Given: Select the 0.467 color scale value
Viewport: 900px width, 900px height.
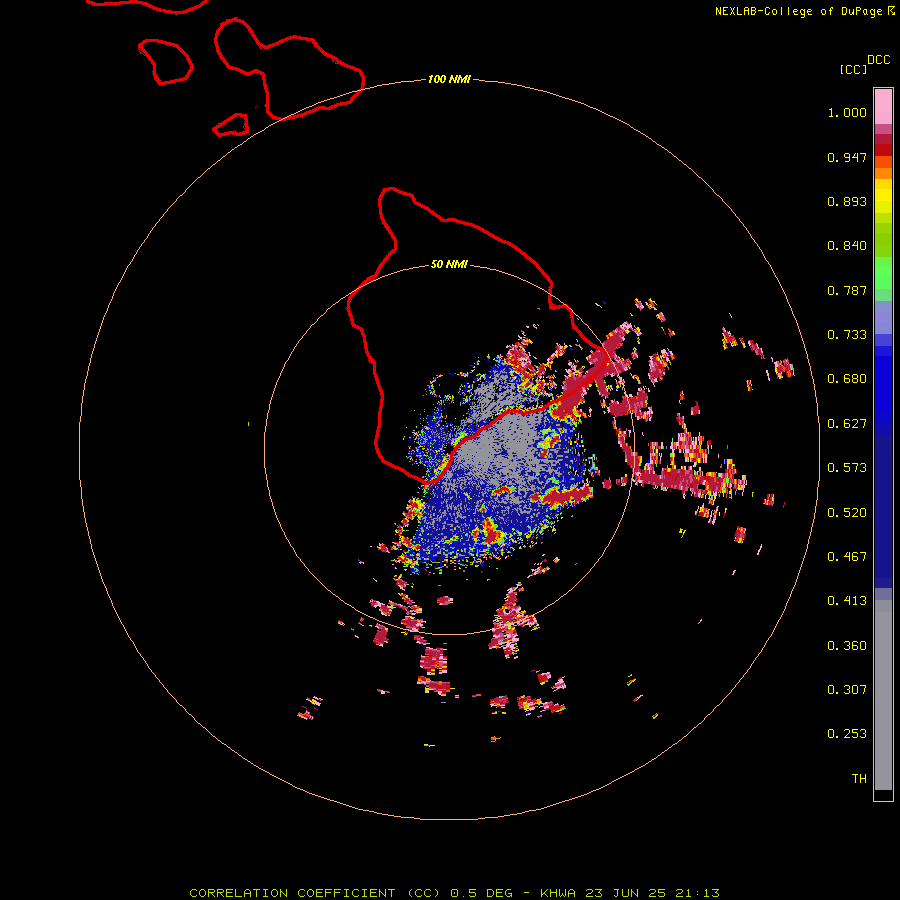Looking at the screenshot, I should (847, 557).
